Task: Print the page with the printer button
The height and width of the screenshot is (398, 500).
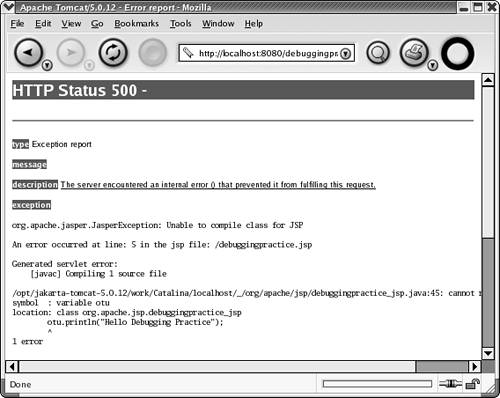Action: (414, 52)
